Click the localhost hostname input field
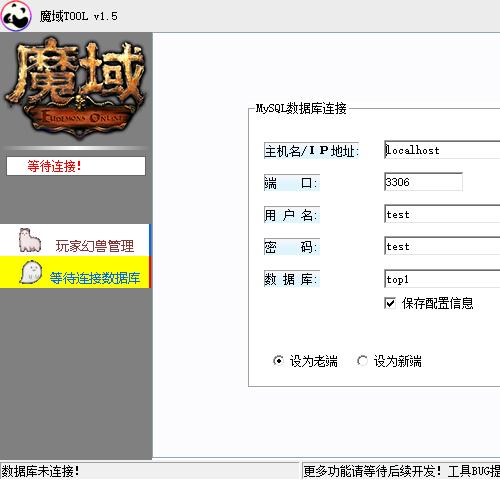Viewport: 500px width, 480px height. tap(442, 150)
